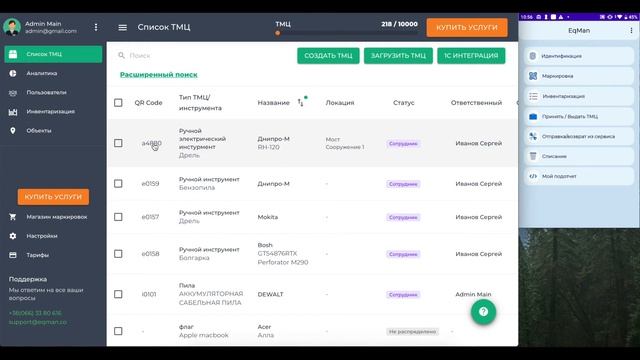Image resolution: width=640 pixels, height=360 pixels.
Task: Click the Аналитика pie chart icon
Action: (x=13, y=73)
